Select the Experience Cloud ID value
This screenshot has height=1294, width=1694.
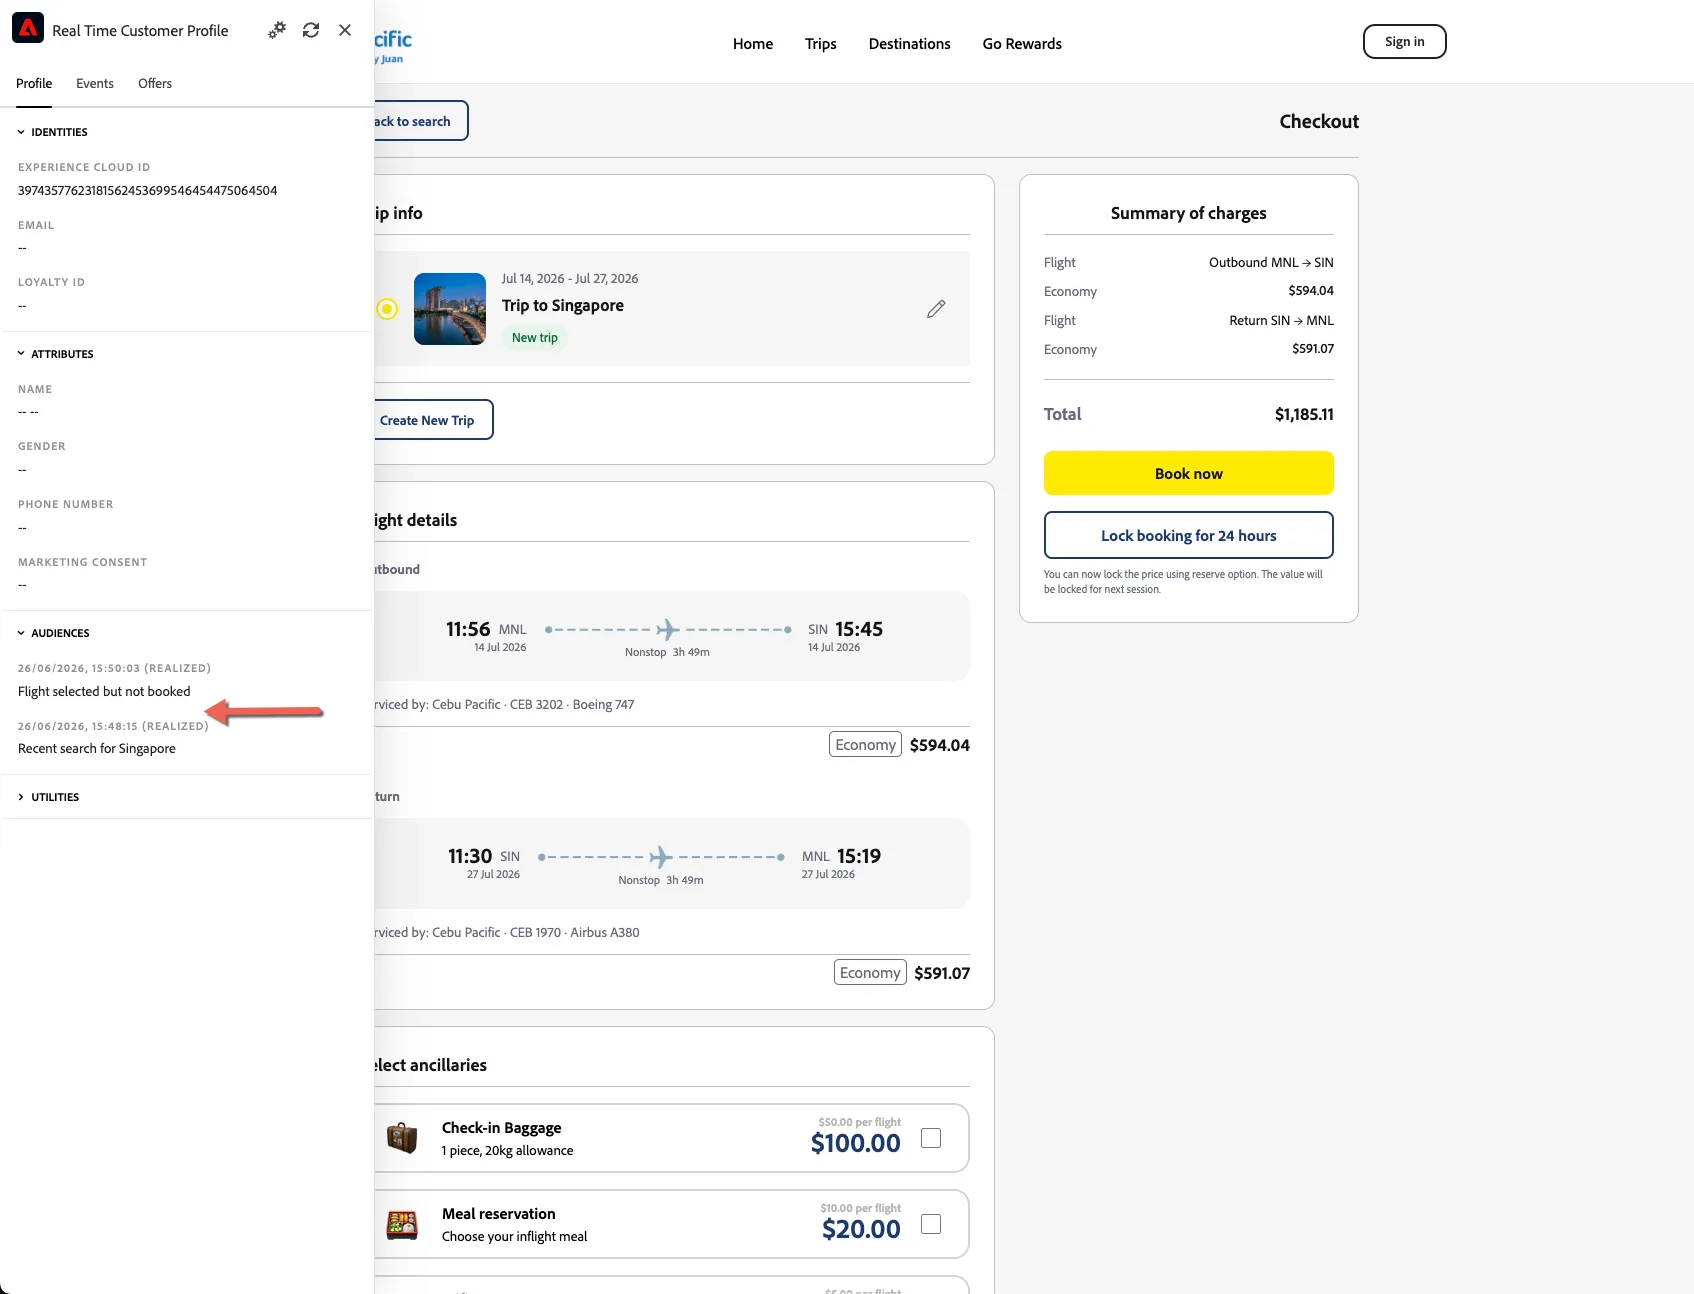click(x=148, y=191)
